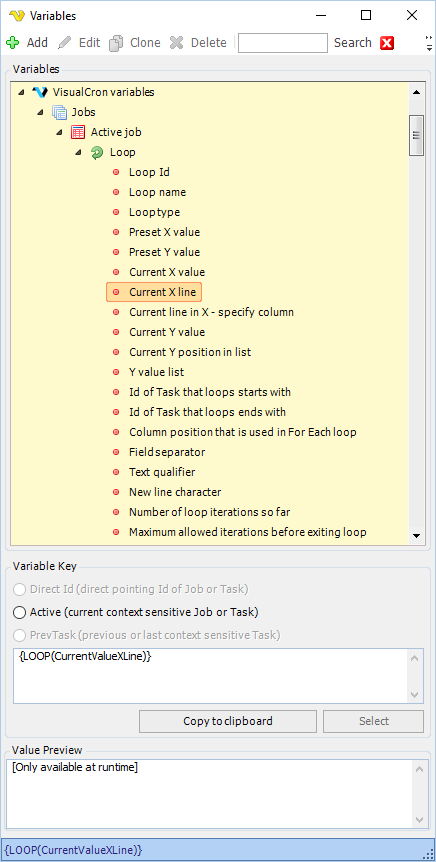Click the Active job calendar icon
Image resolution: width=436 pixels, height=862 pixels.
[x=78, y=132]
